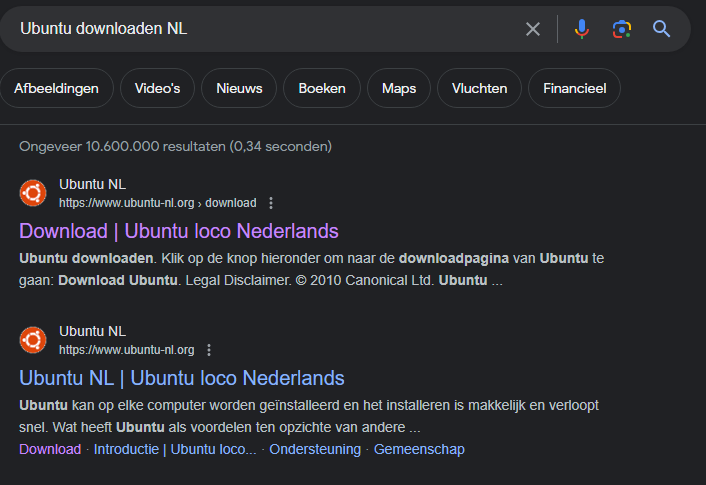Select the Boeken filter chip
This screenshot has height=485, width=706.
coord(321,88)
